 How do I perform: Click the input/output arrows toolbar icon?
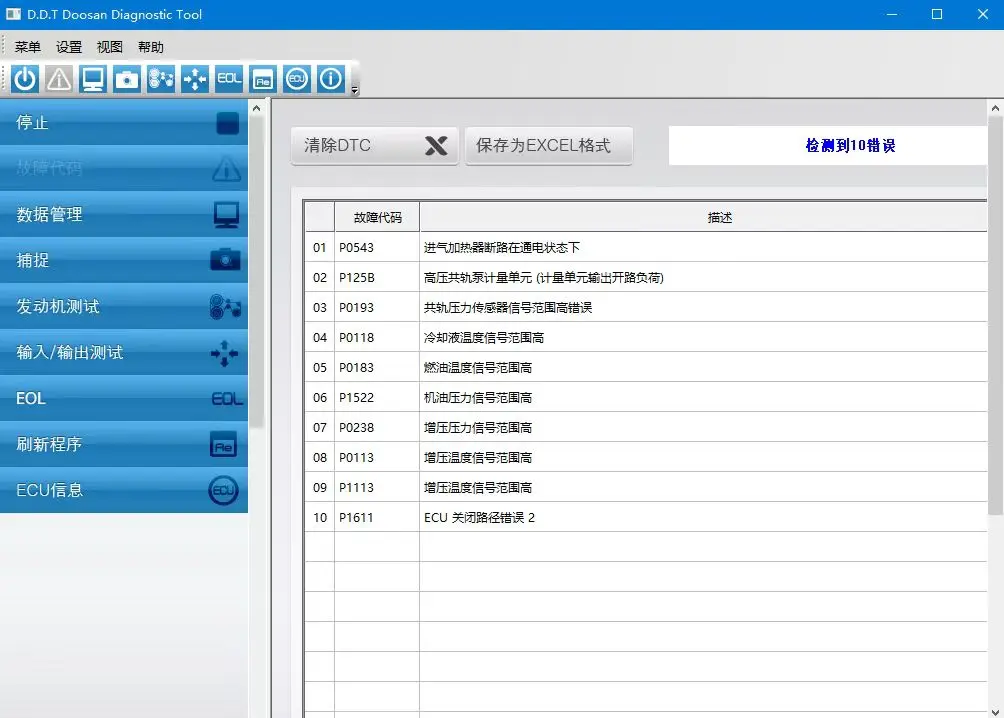coord(195,79)
